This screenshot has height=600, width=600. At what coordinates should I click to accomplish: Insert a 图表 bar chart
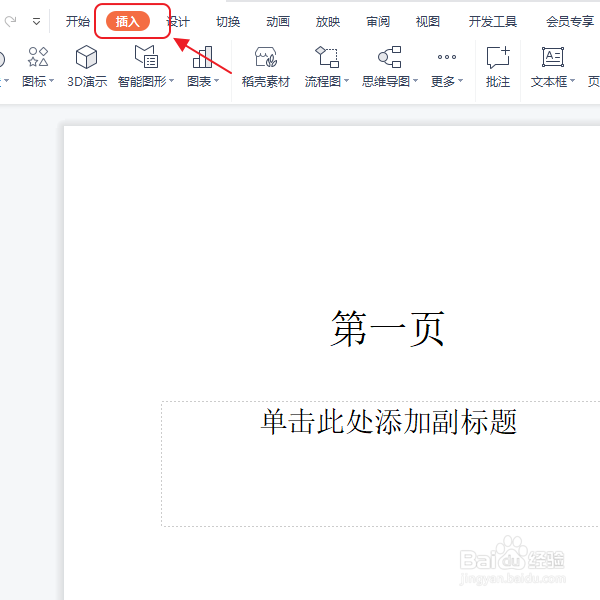point(202,57)
